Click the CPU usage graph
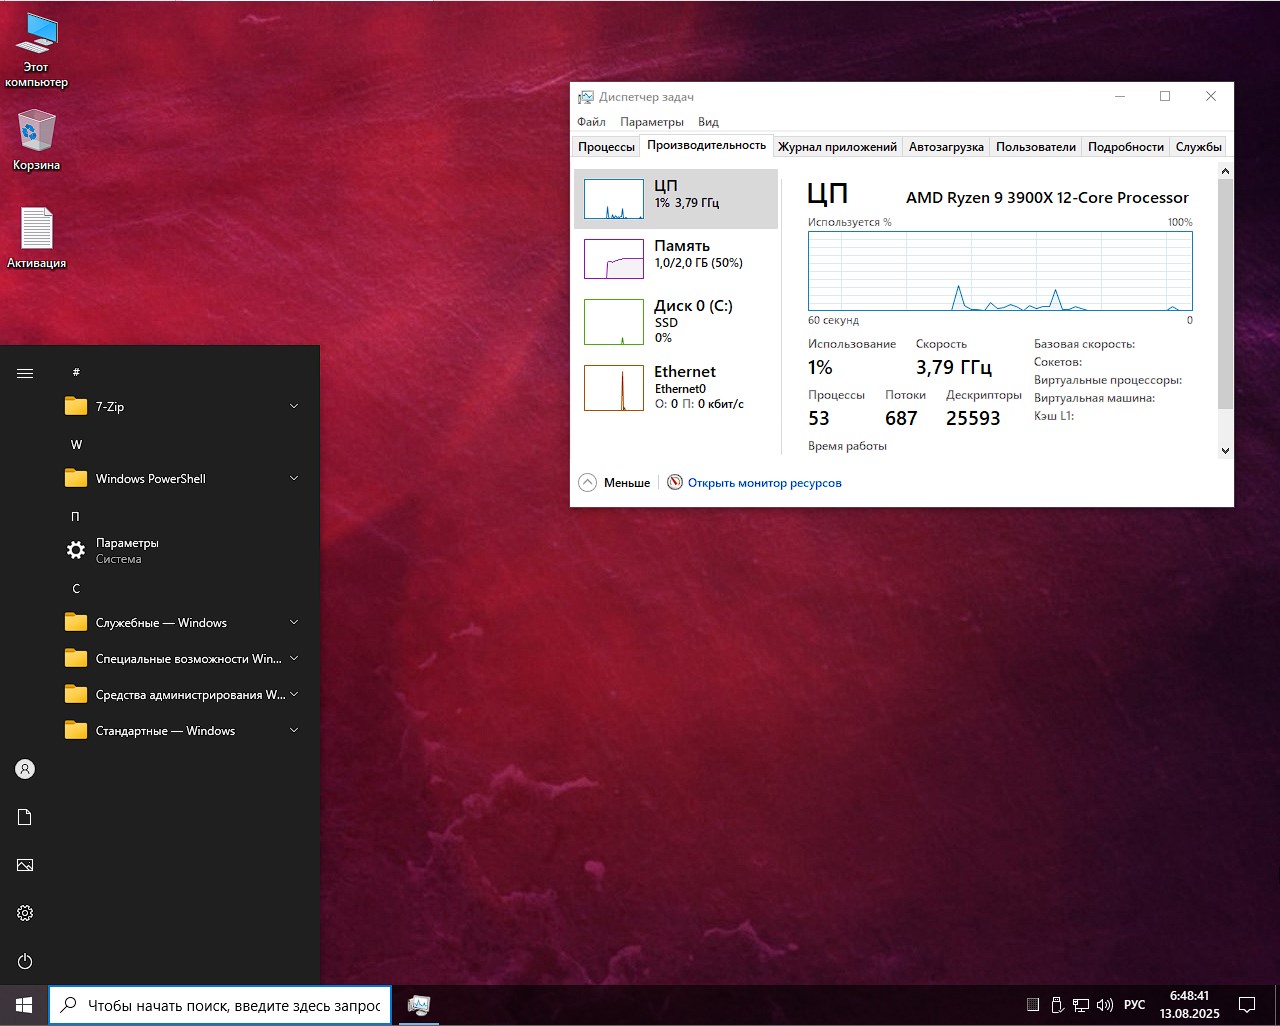The image size is (1280, 1026). (1000, 271)
